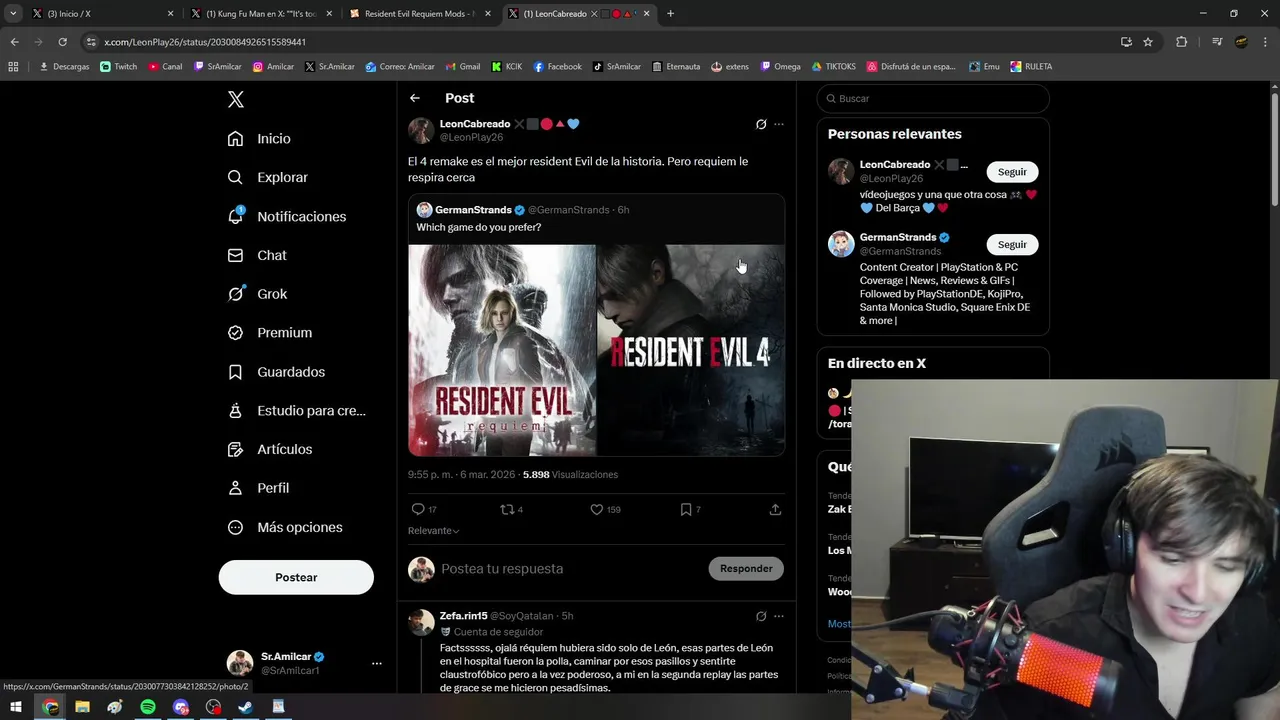Open Chat in the sidebar
The image size is (1280, 720).
(258, 255)
